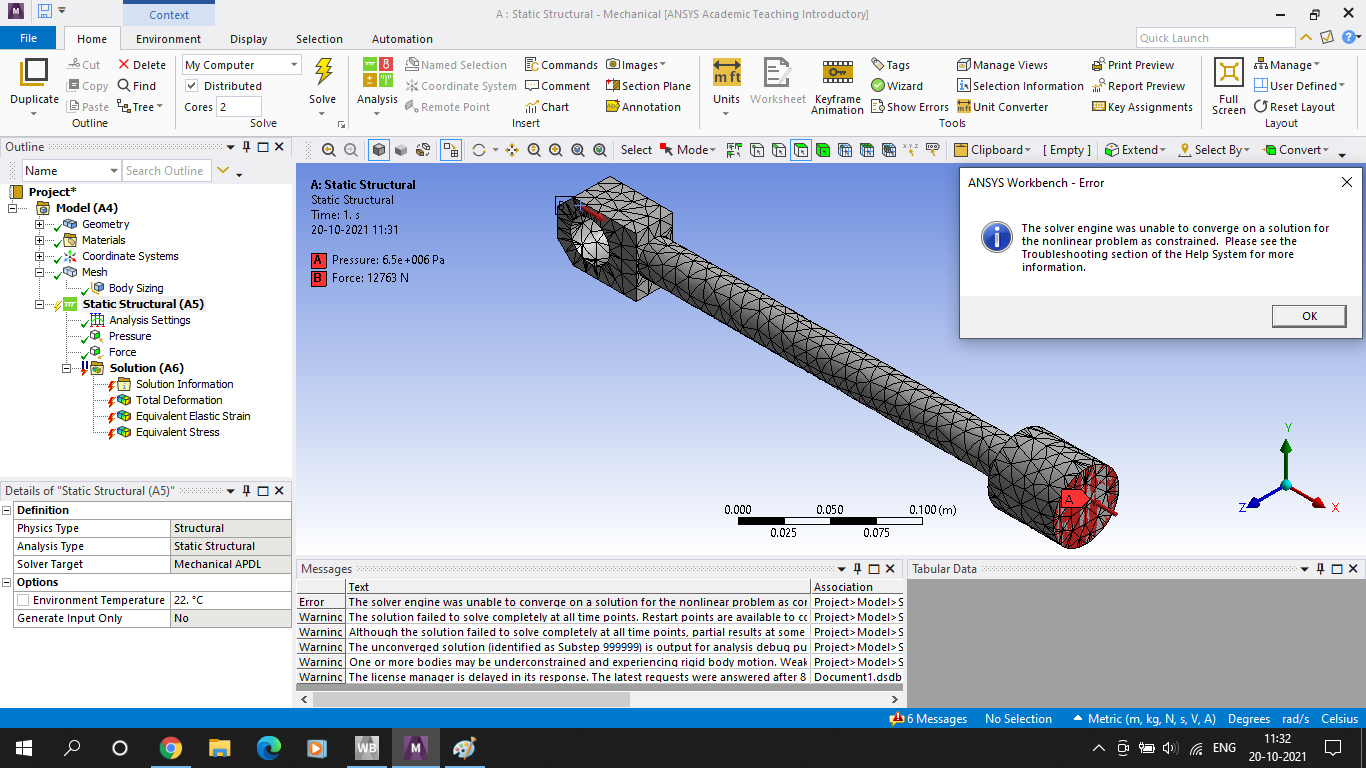The image size is (1366, 768).
Task: Toggle shaded exterior and edges display
Action: tap(379, 150)
